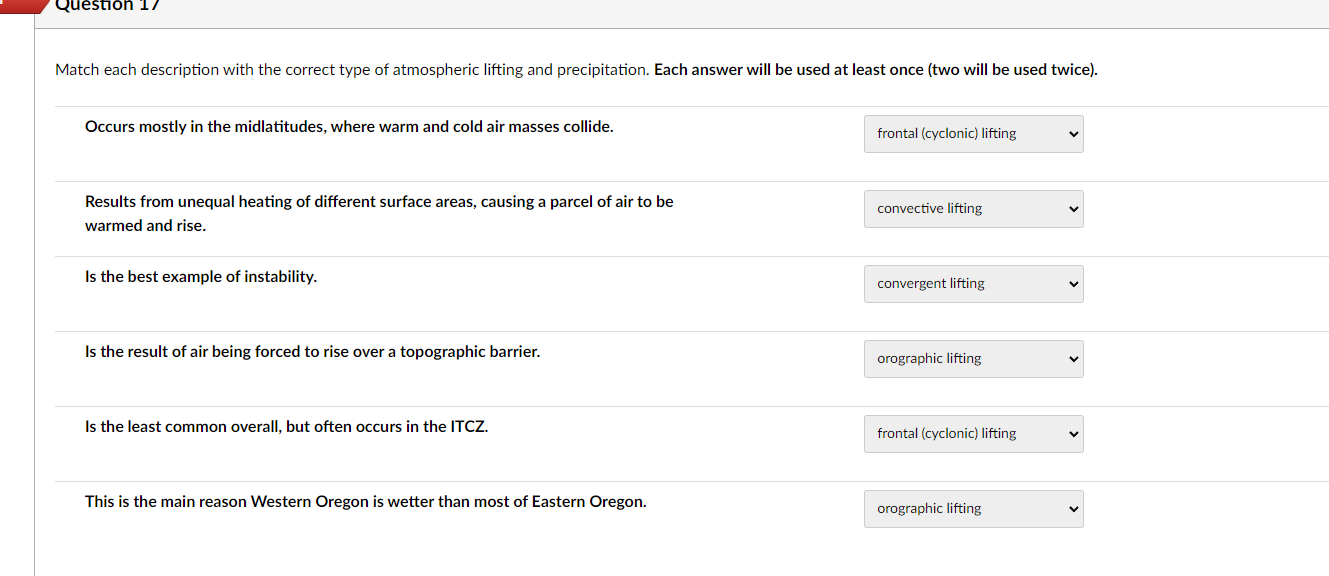Viewport: 1329px width, 576px height.
Task: Click the instability description text
Action: click(201, 276)
